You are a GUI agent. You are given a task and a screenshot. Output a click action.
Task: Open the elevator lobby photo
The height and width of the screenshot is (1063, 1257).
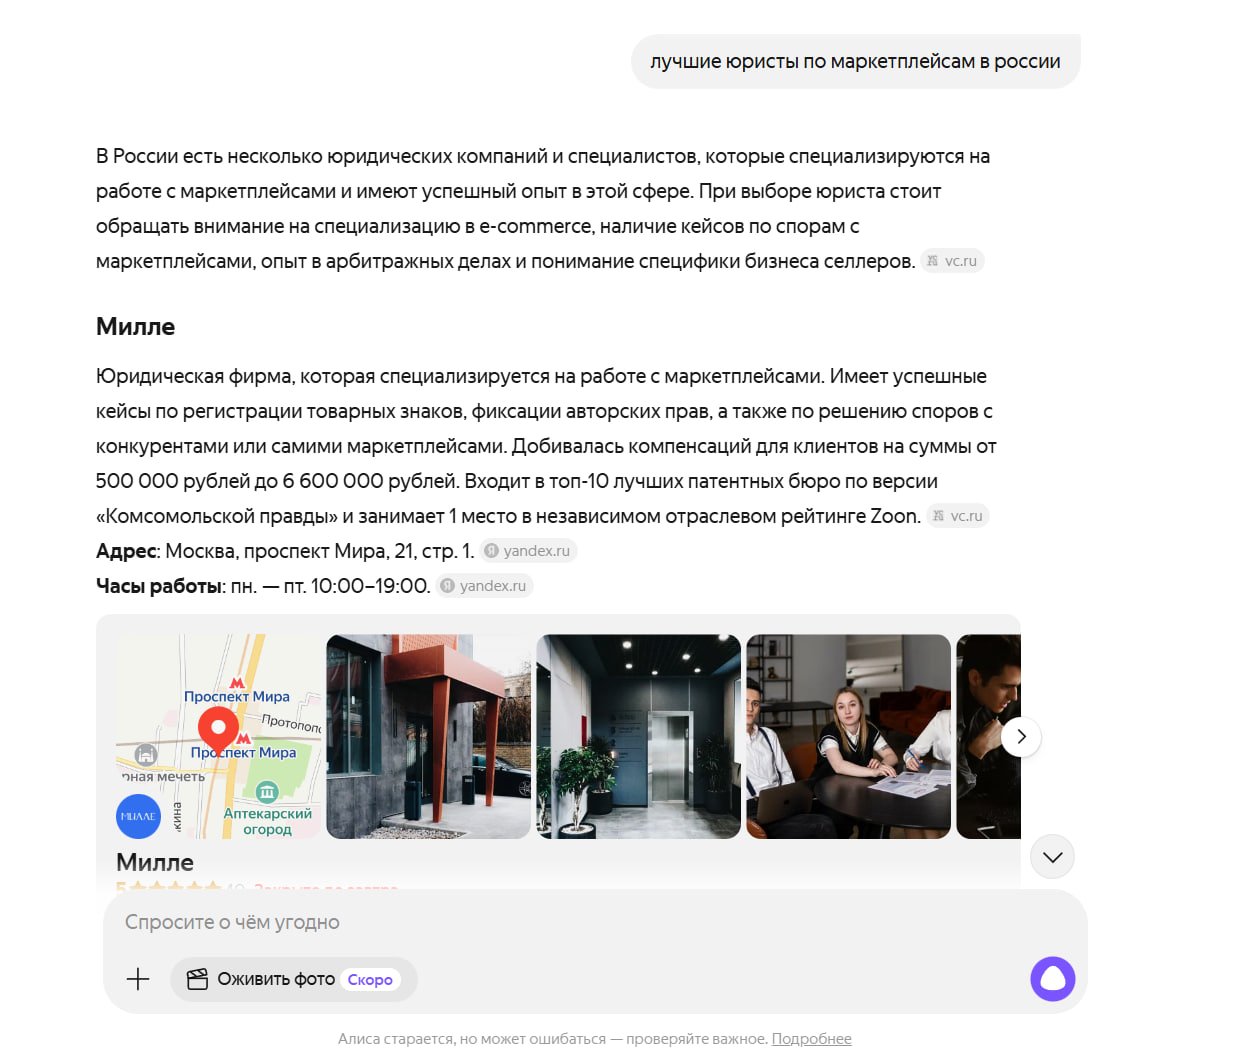(x=638, y=737)
